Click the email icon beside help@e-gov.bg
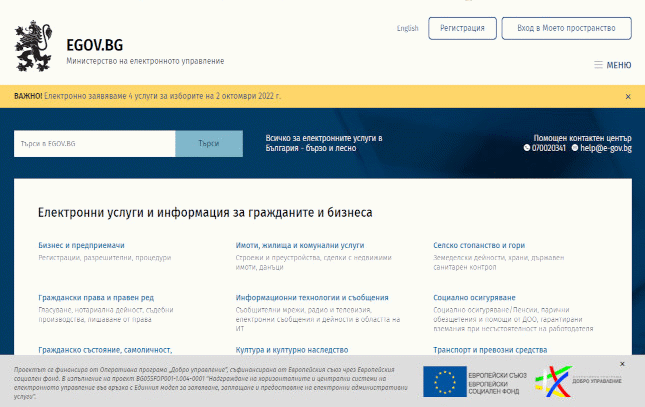The image size is (645, 407). coord(575,148)
